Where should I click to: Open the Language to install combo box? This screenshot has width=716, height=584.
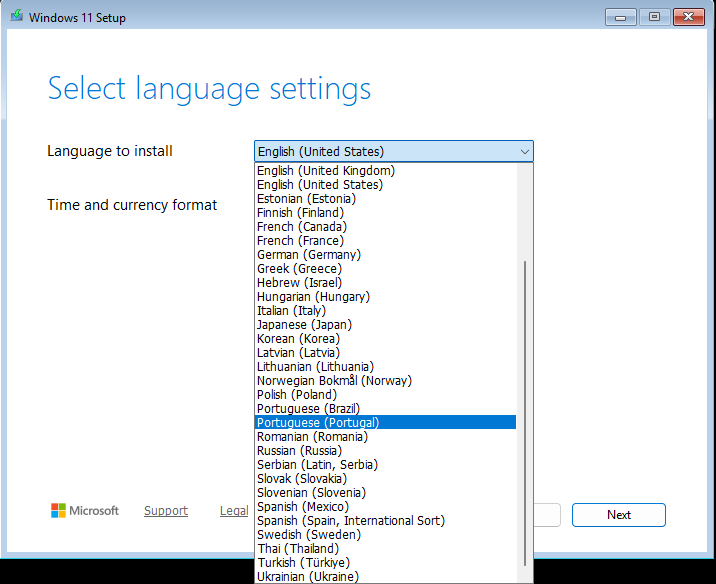[394, 151]
